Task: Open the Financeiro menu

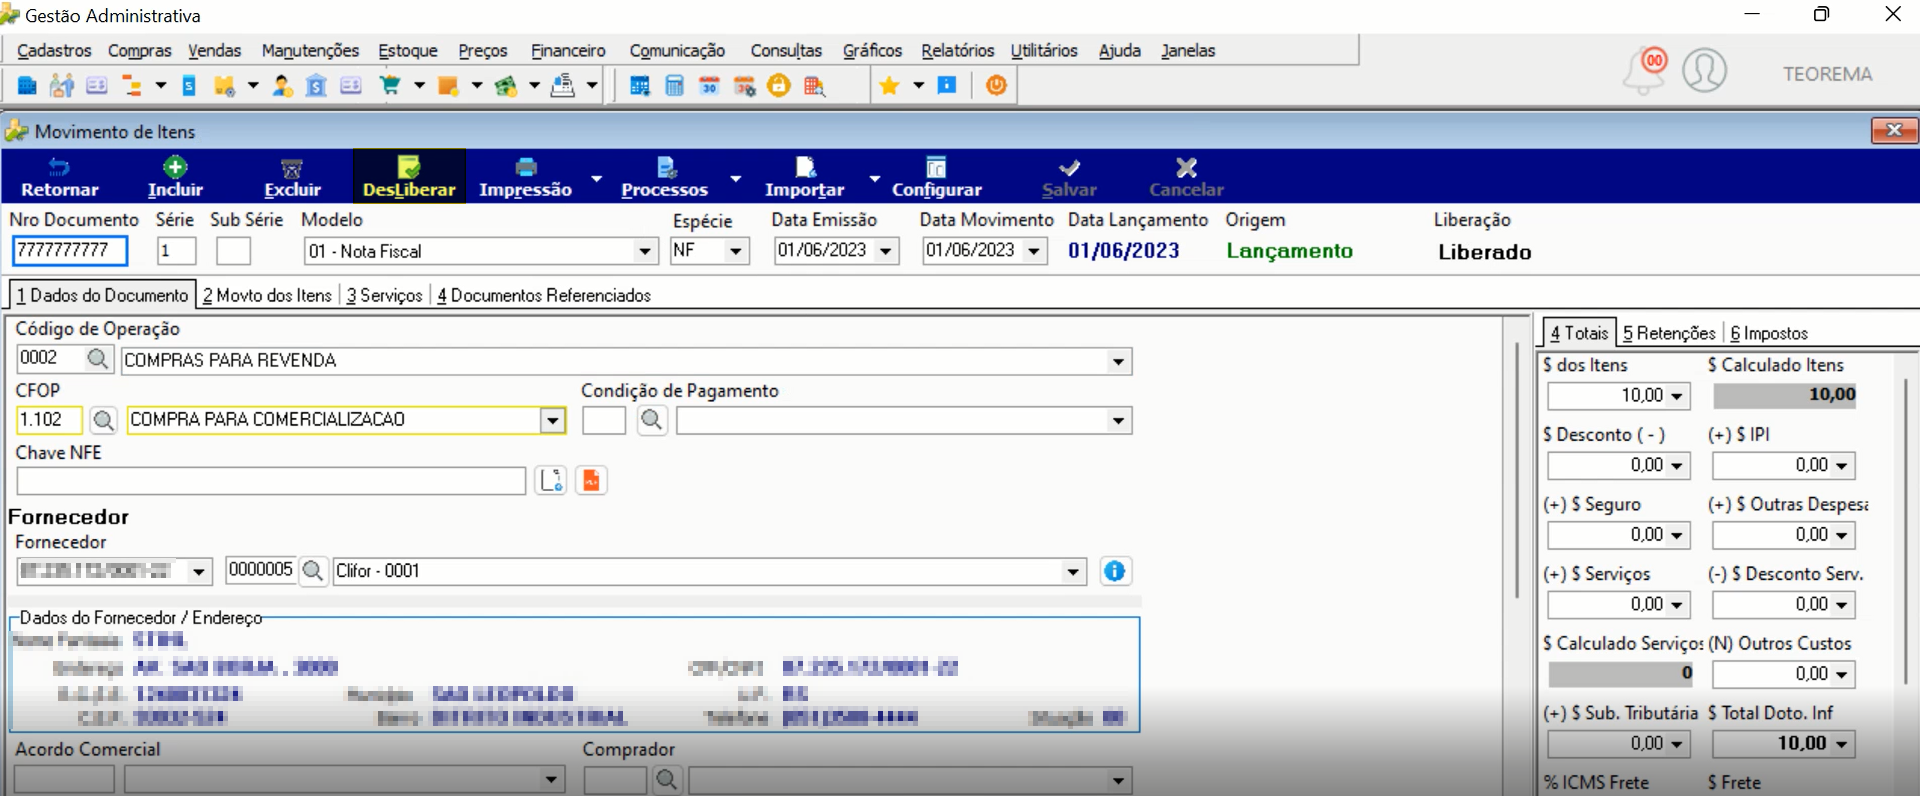Action: pyautogui.click(x=568, y=50)
